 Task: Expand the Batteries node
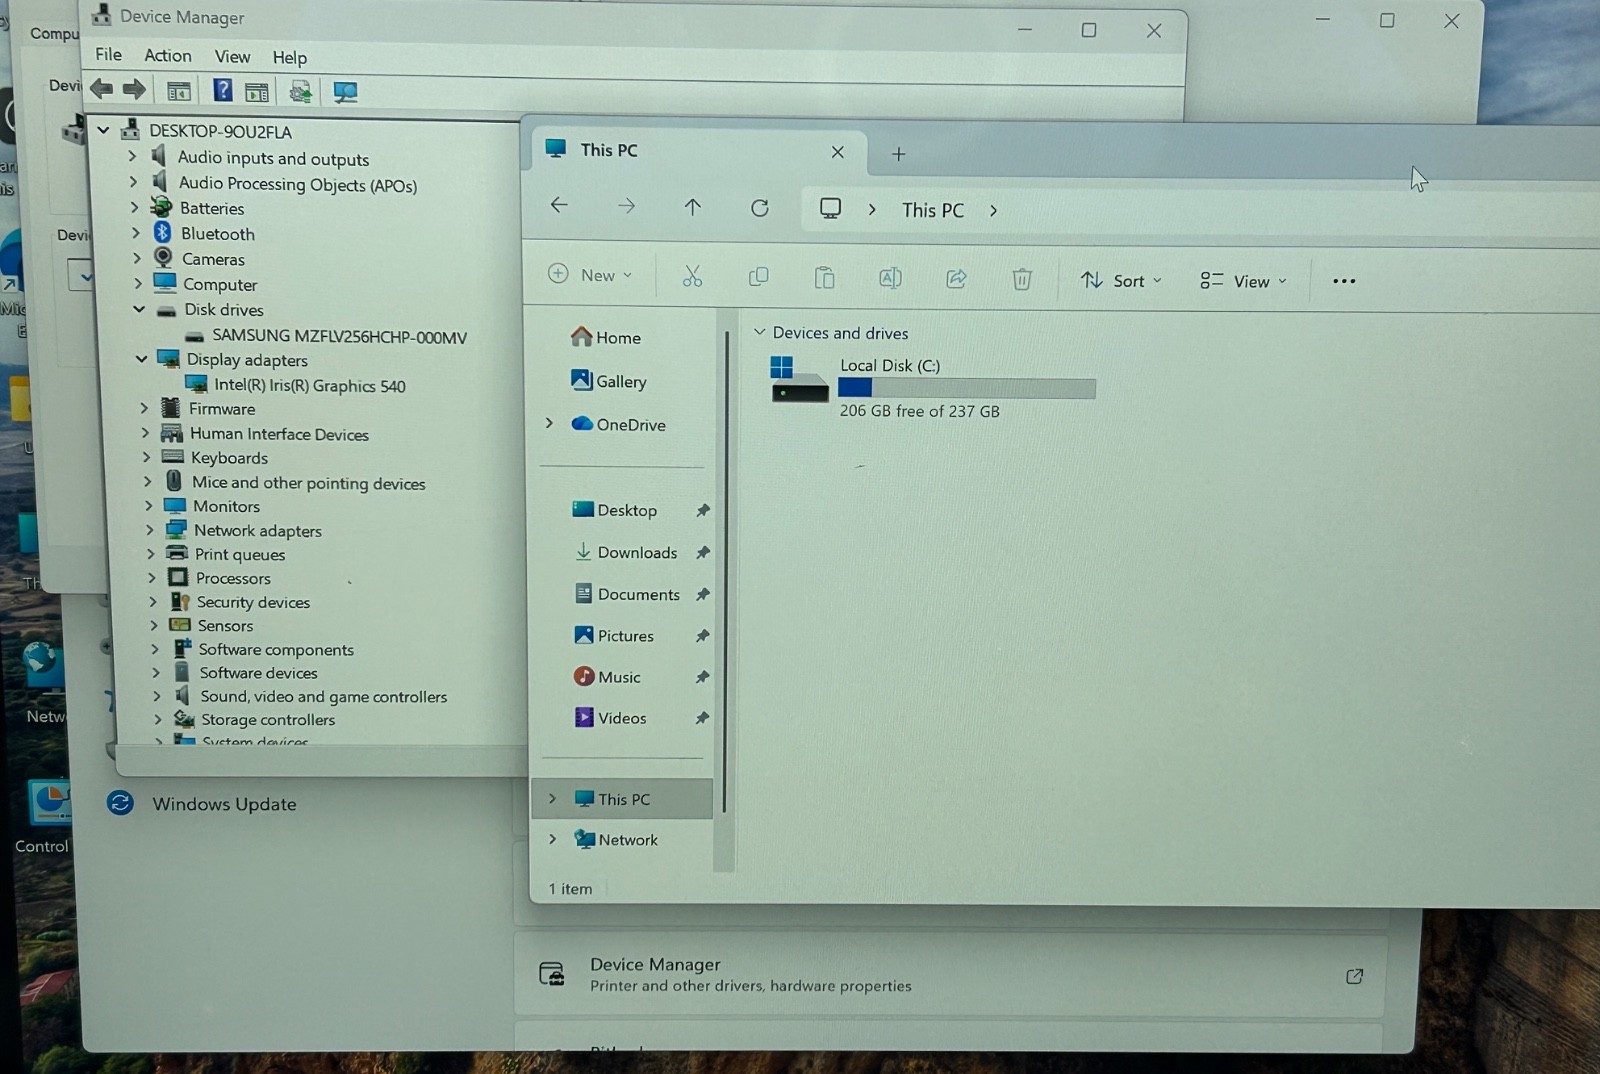[x=135, y=207]
